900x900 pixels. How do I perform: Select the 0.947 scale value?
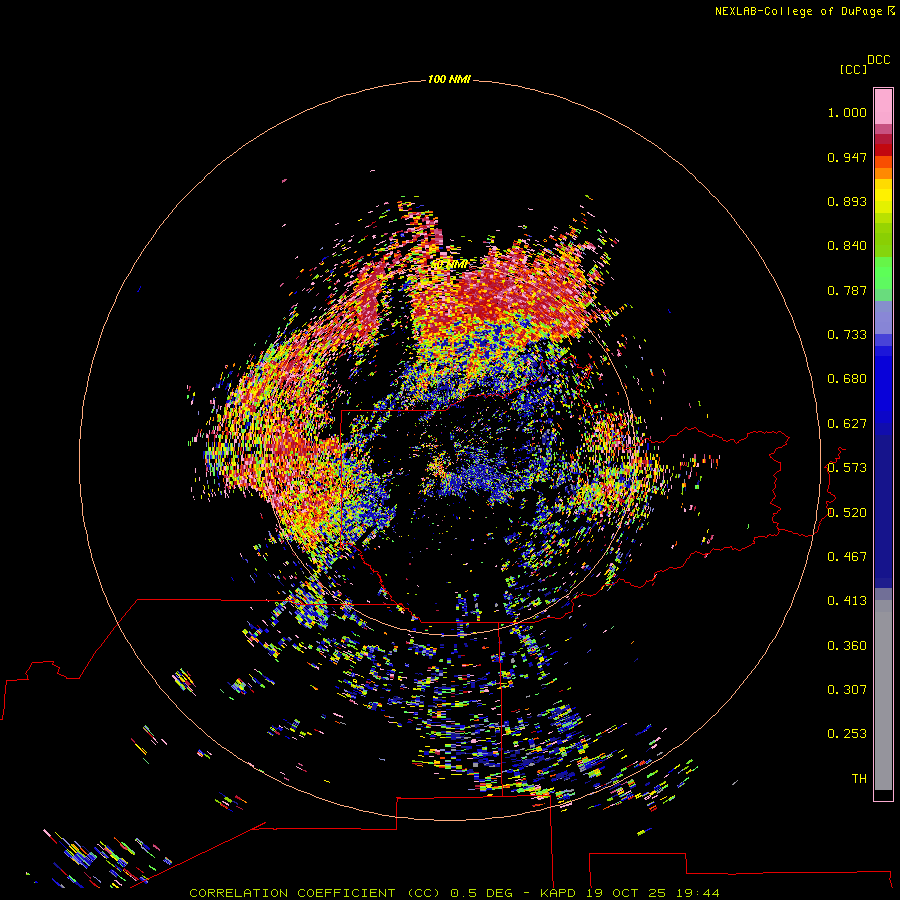pos(847,157)
